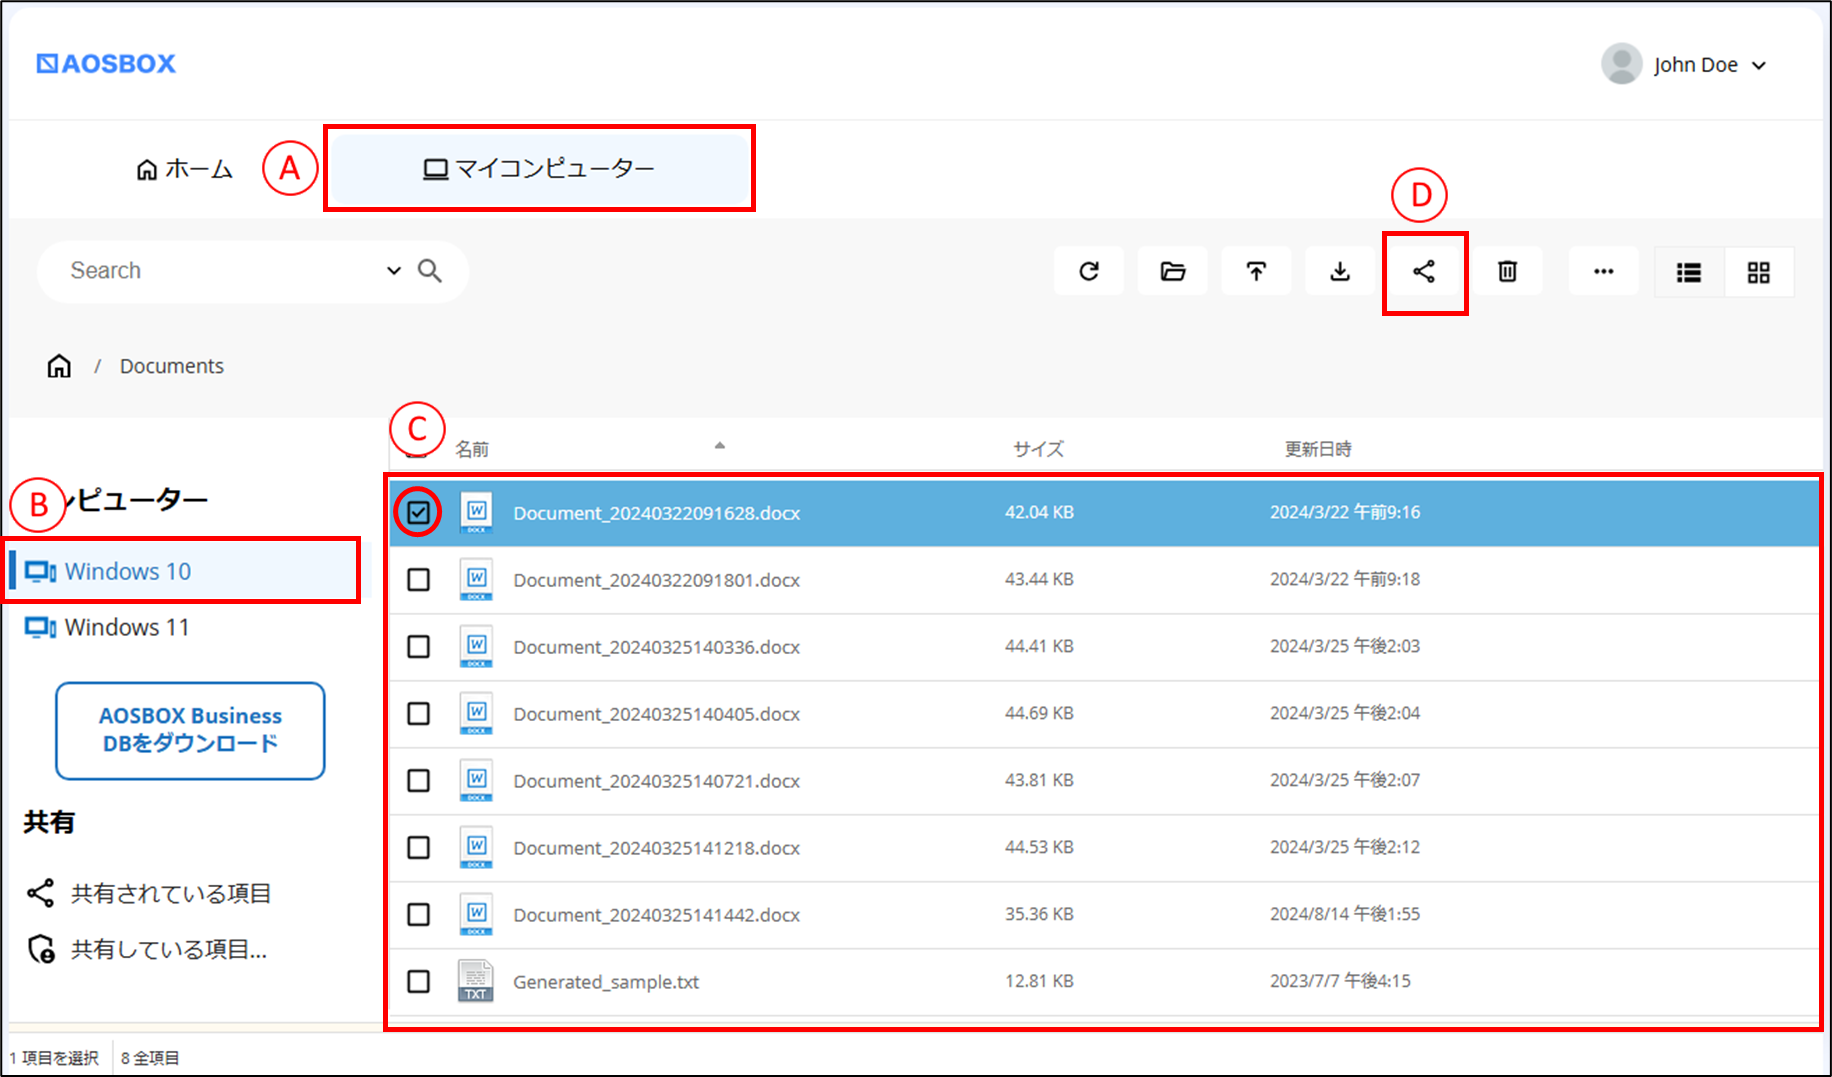The image size is (1832, 1077).
Task: Check the Generated_sample.txt checkbox
Action: 418,982
